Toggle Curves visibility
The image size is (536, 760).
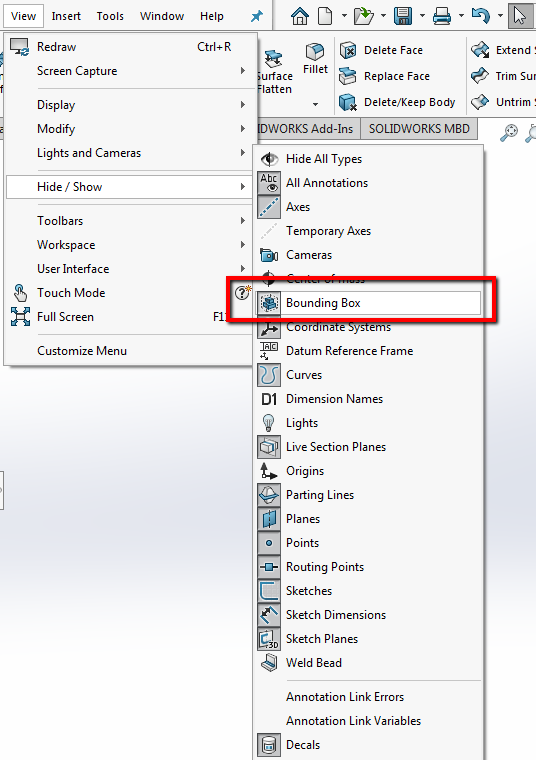pyautogui.click(x=369, y=375)
